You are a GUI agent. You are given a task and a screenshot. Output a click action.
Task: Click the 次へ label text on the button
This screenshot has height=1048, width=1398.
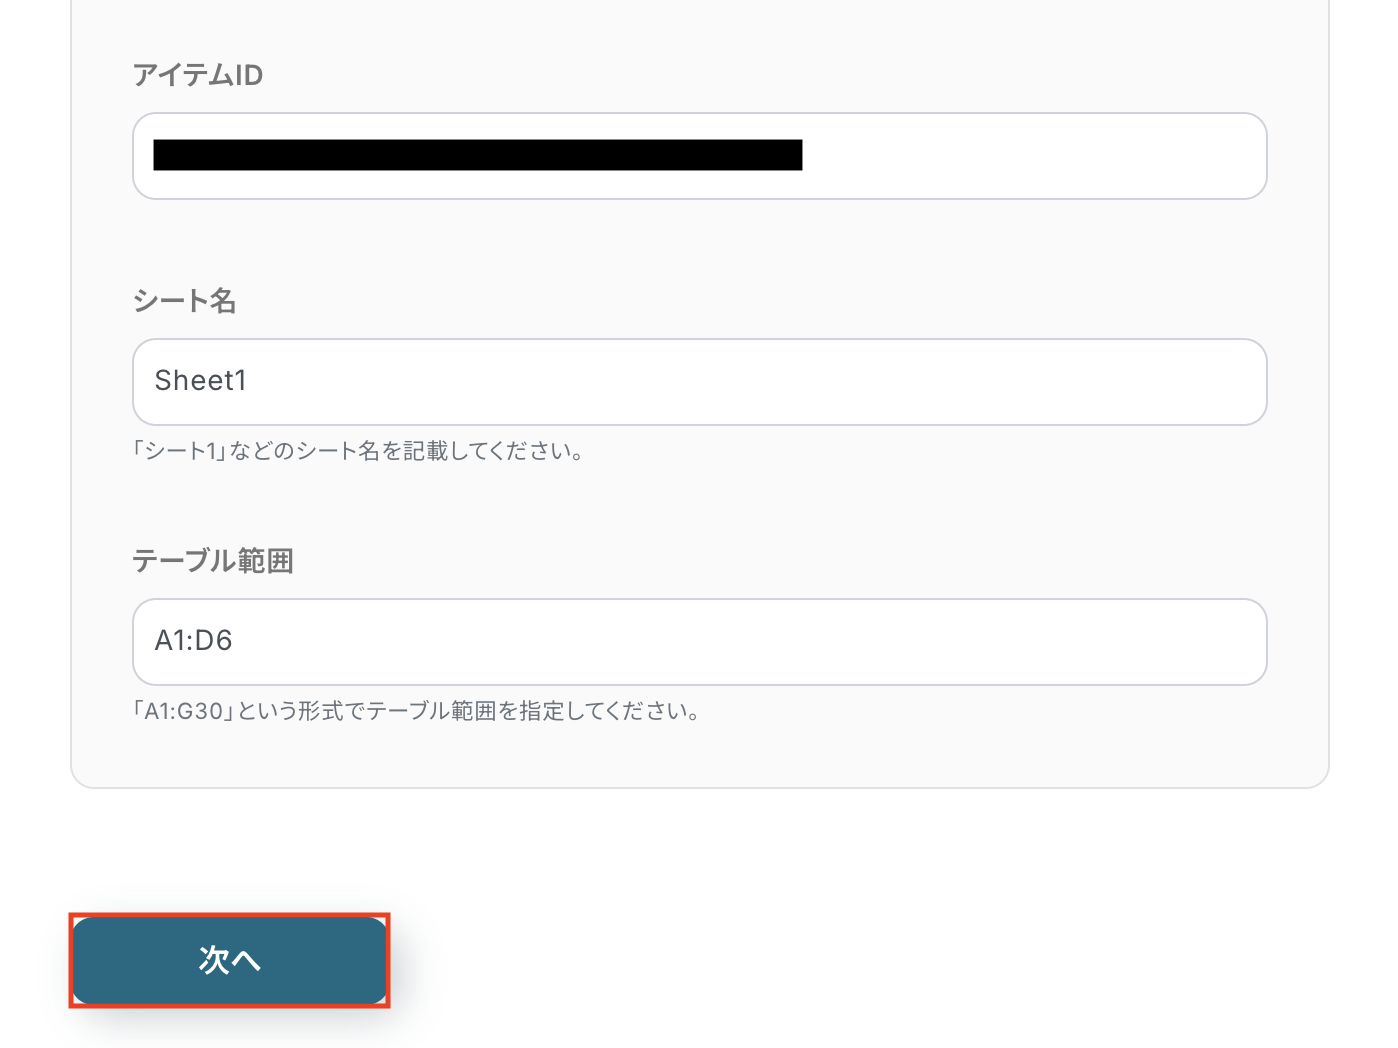click(x=229, y=960)
